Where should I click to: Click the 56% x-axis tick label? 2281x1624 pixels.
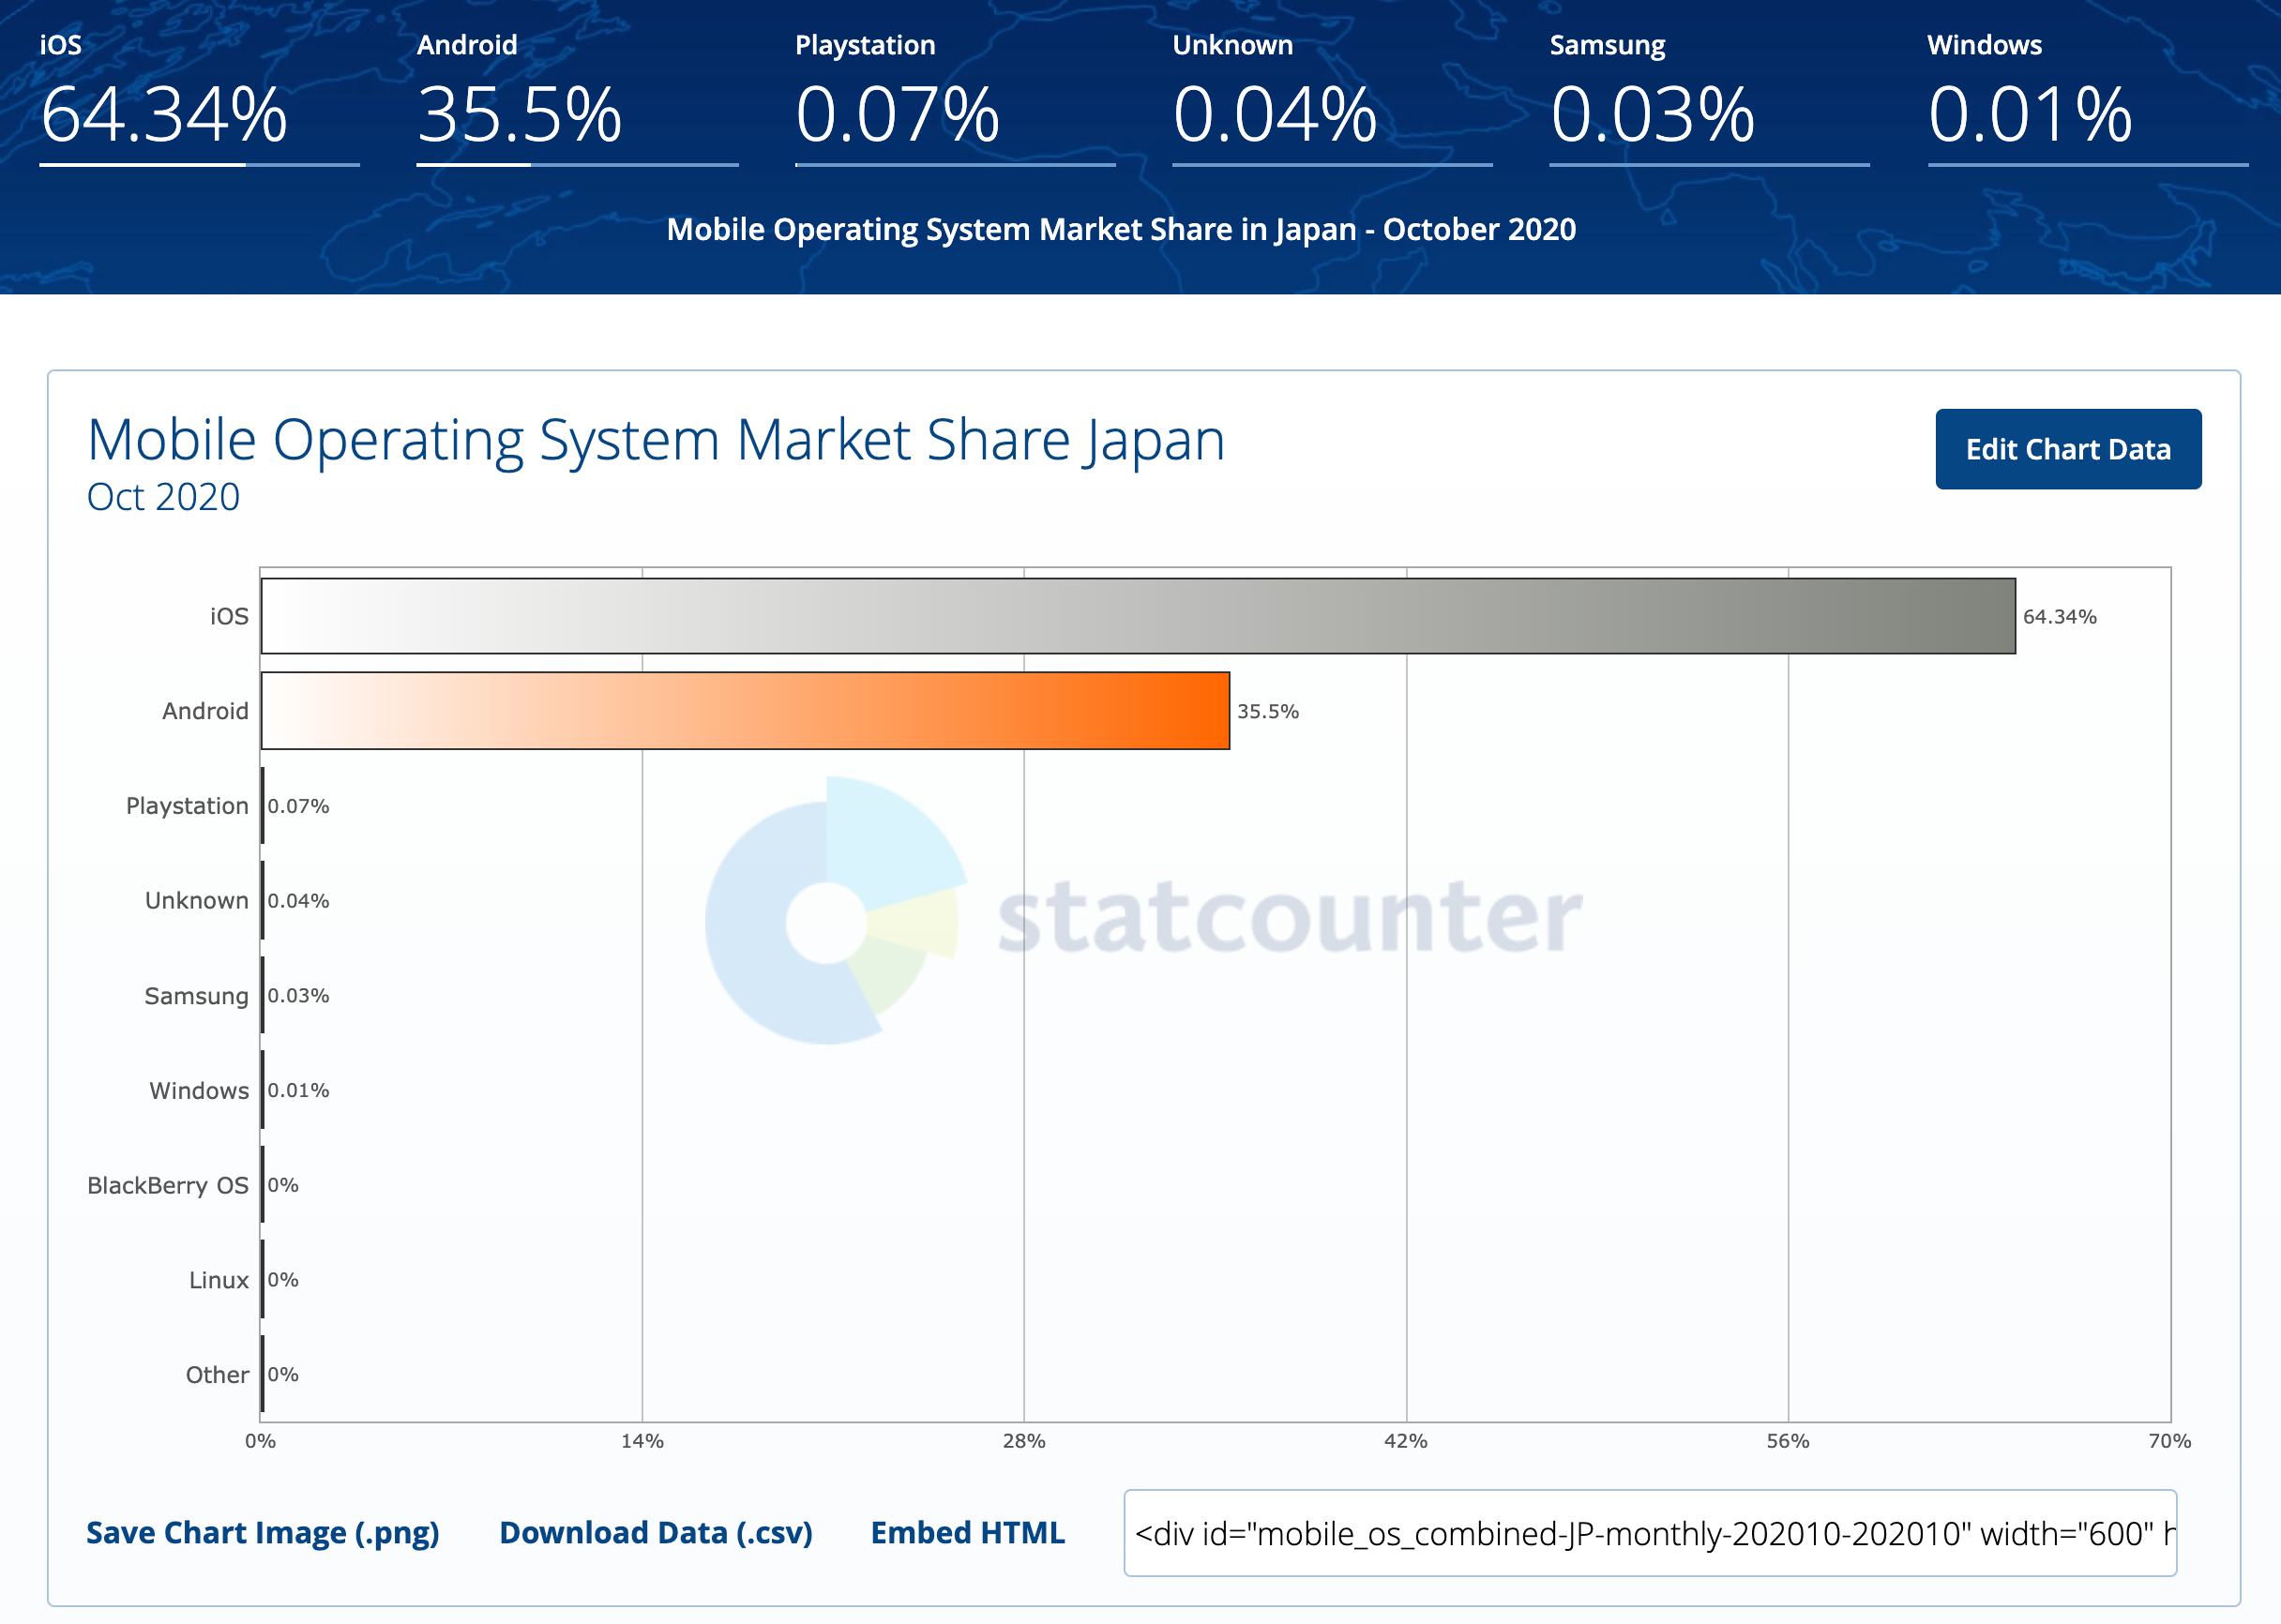1787,1441
